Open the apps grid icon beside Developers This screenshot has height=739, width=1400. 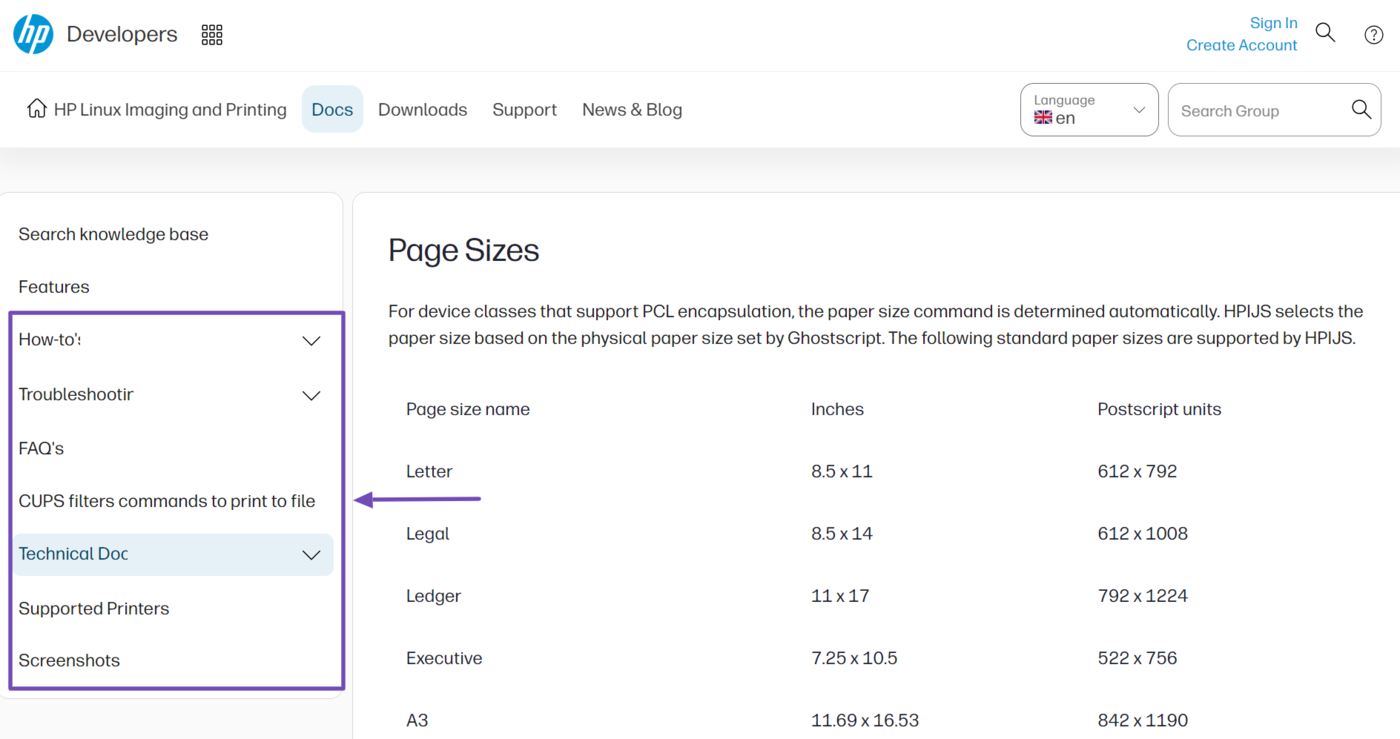point(212,35)
